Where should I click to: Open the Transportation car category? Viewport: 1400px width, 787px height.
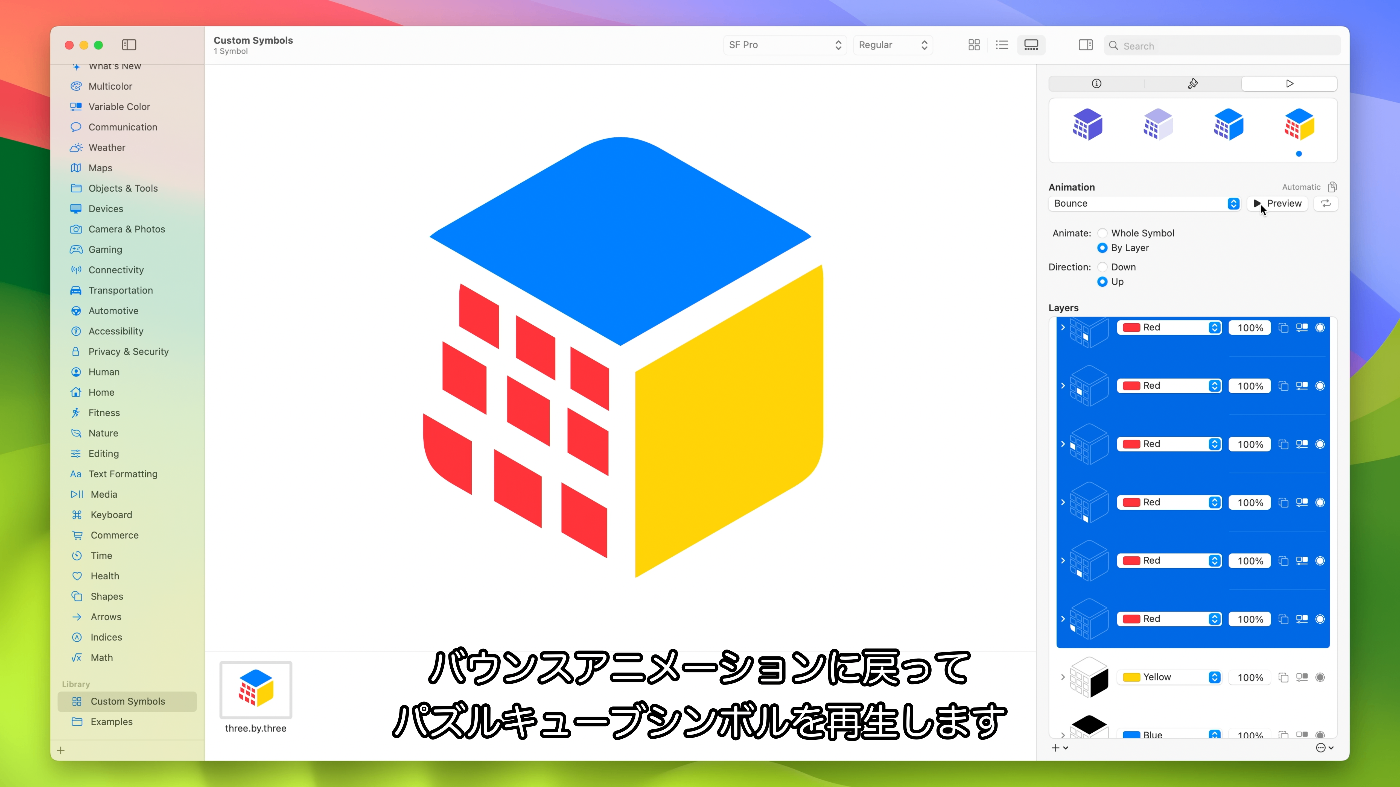coord(121,291)
